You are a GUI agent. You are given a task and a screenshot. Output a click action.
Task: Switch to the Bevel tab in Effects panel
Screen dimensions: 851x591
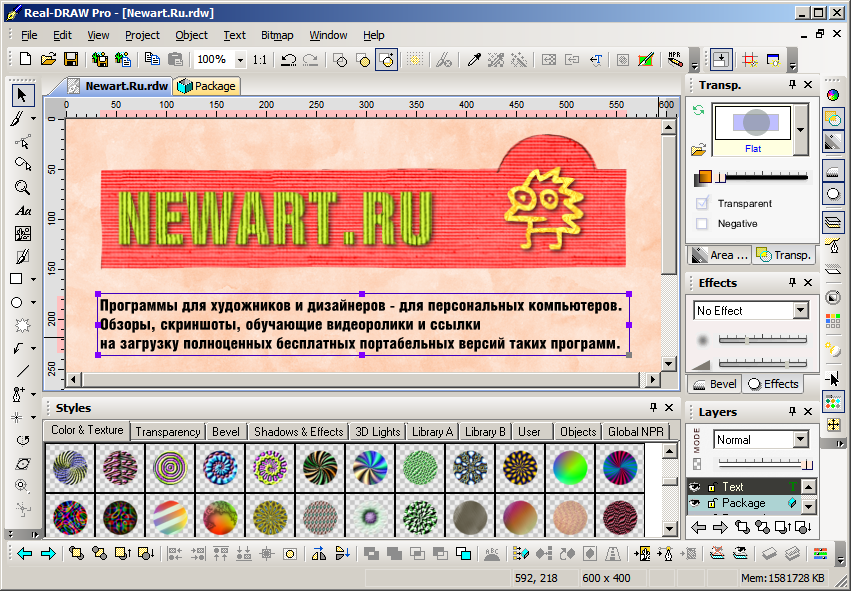(x=715, y=384)
